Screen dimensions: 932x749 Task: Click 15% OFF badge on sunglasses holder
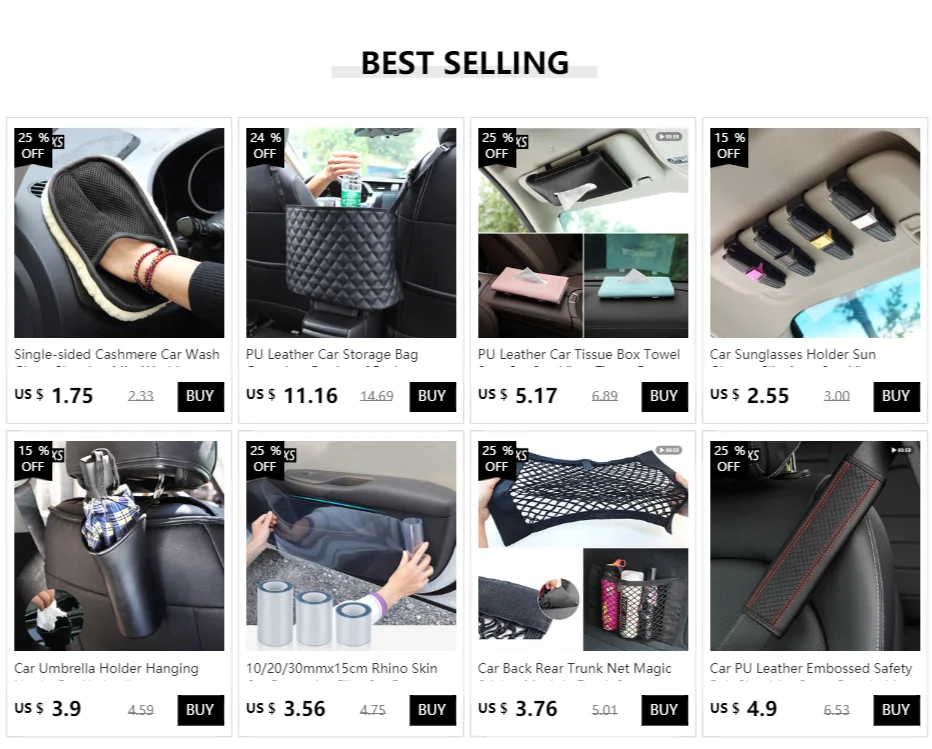click(729, 146)
